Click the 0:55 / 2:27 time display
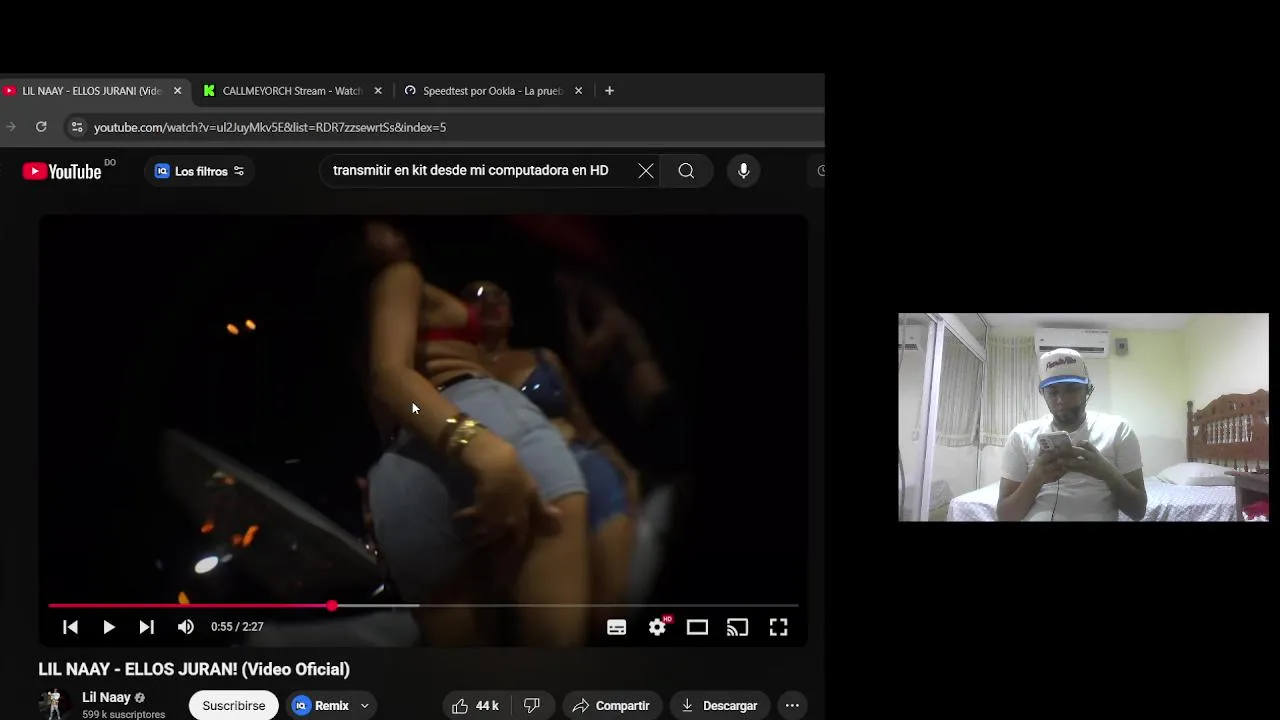Viewport: 1280px width, 720px height. coord(237,627)
